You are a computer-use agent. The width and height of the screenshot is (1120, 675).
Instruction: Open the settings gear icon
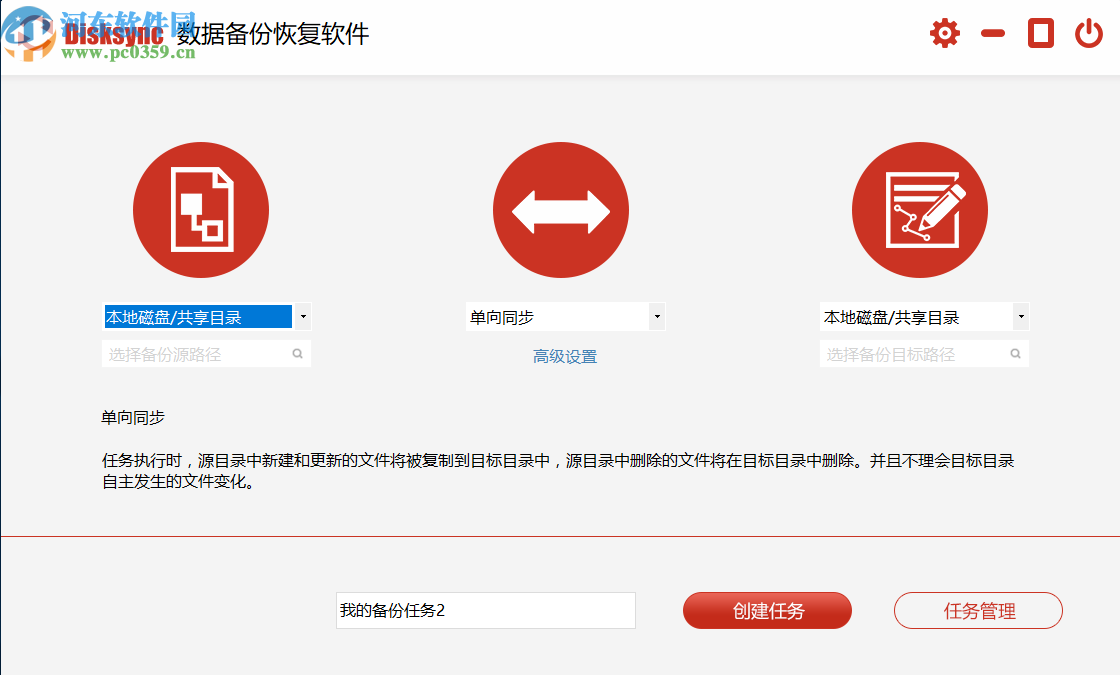click(x=943, y=32)
